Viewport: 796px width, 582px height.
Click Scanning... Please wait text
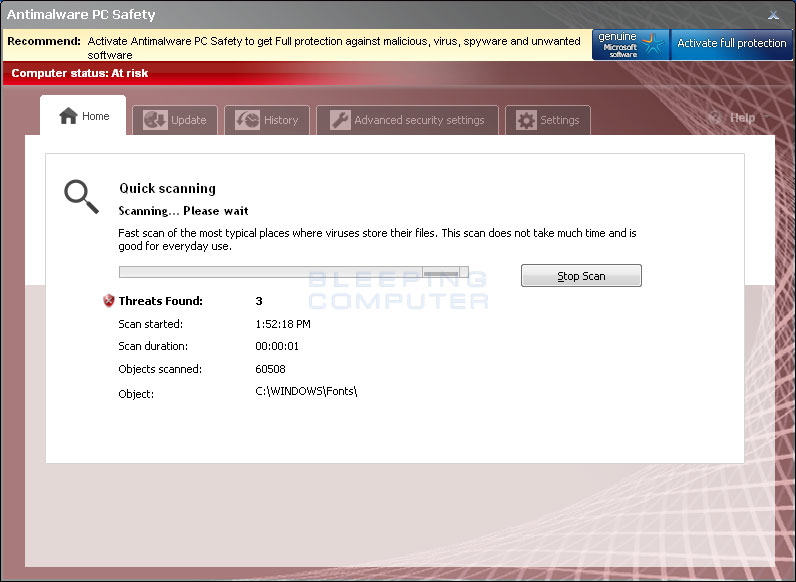183,211
